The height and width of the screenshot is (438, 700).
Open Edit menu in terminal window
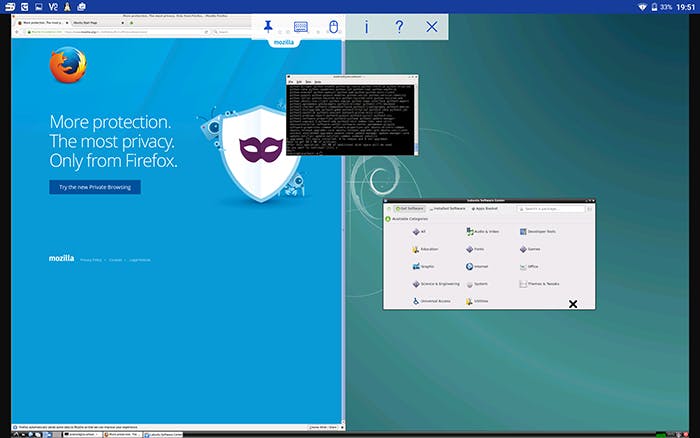(299, 82)
